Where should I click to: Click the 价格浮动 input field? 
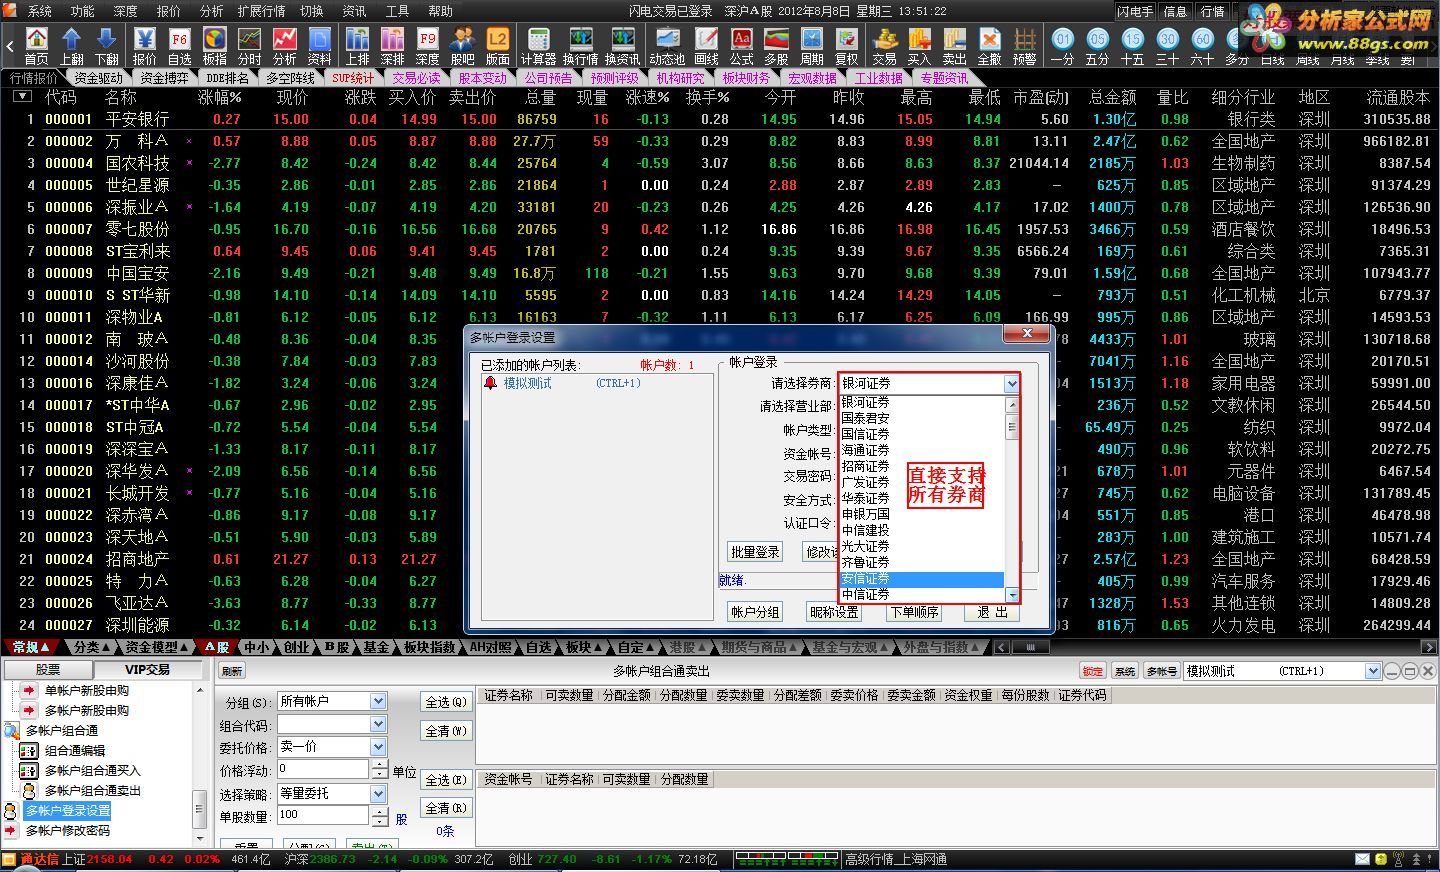(x=323, y=769)
